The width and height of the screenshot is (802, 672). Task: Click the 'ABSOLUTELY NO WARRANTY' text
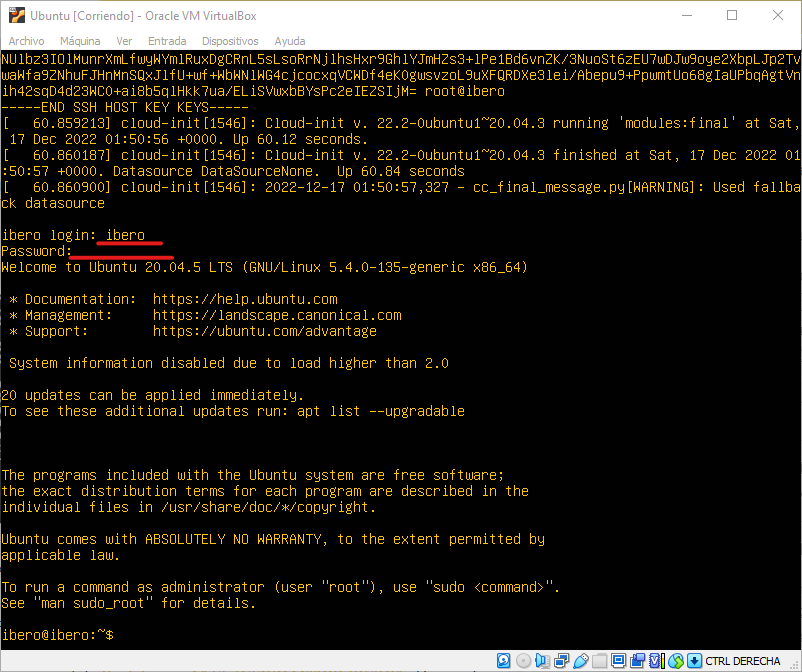pos(233,539)
